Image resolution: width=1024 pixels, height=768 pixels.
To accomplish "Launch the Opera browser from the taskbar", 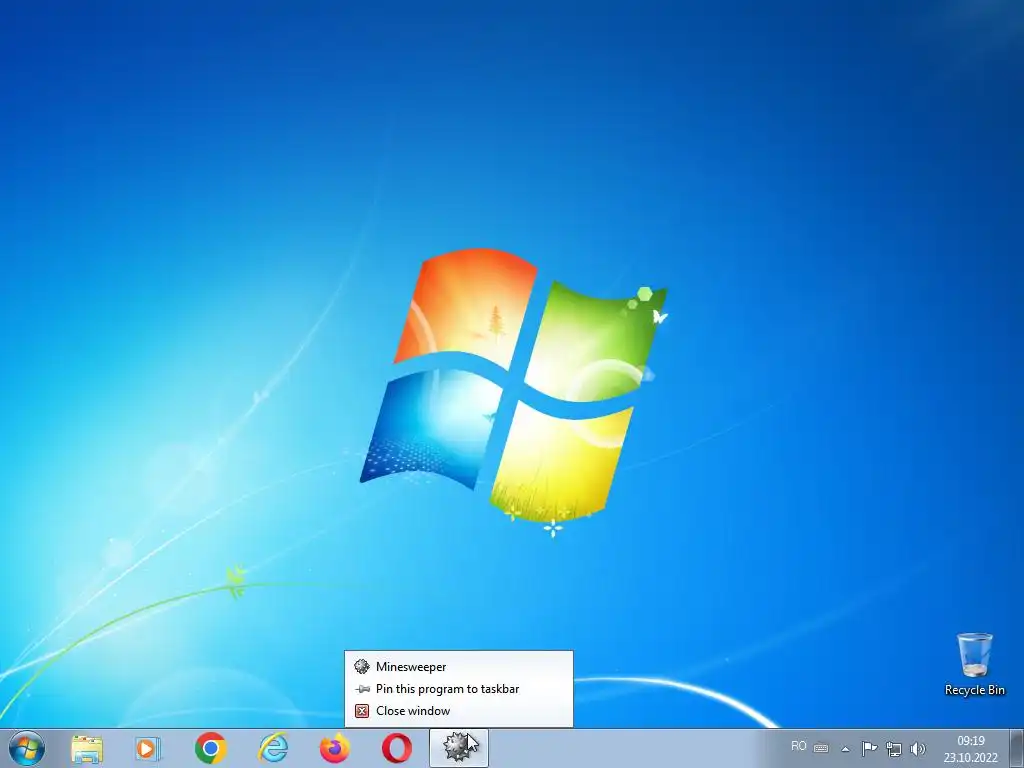I will click(397, 748).
